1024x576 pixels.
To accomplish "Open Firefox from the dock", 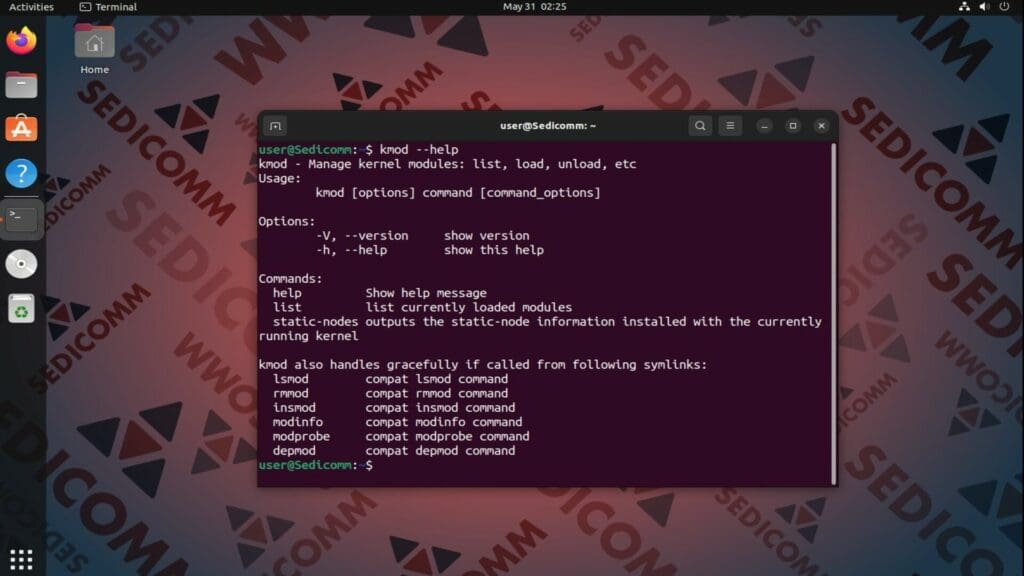I will (22, 40).
